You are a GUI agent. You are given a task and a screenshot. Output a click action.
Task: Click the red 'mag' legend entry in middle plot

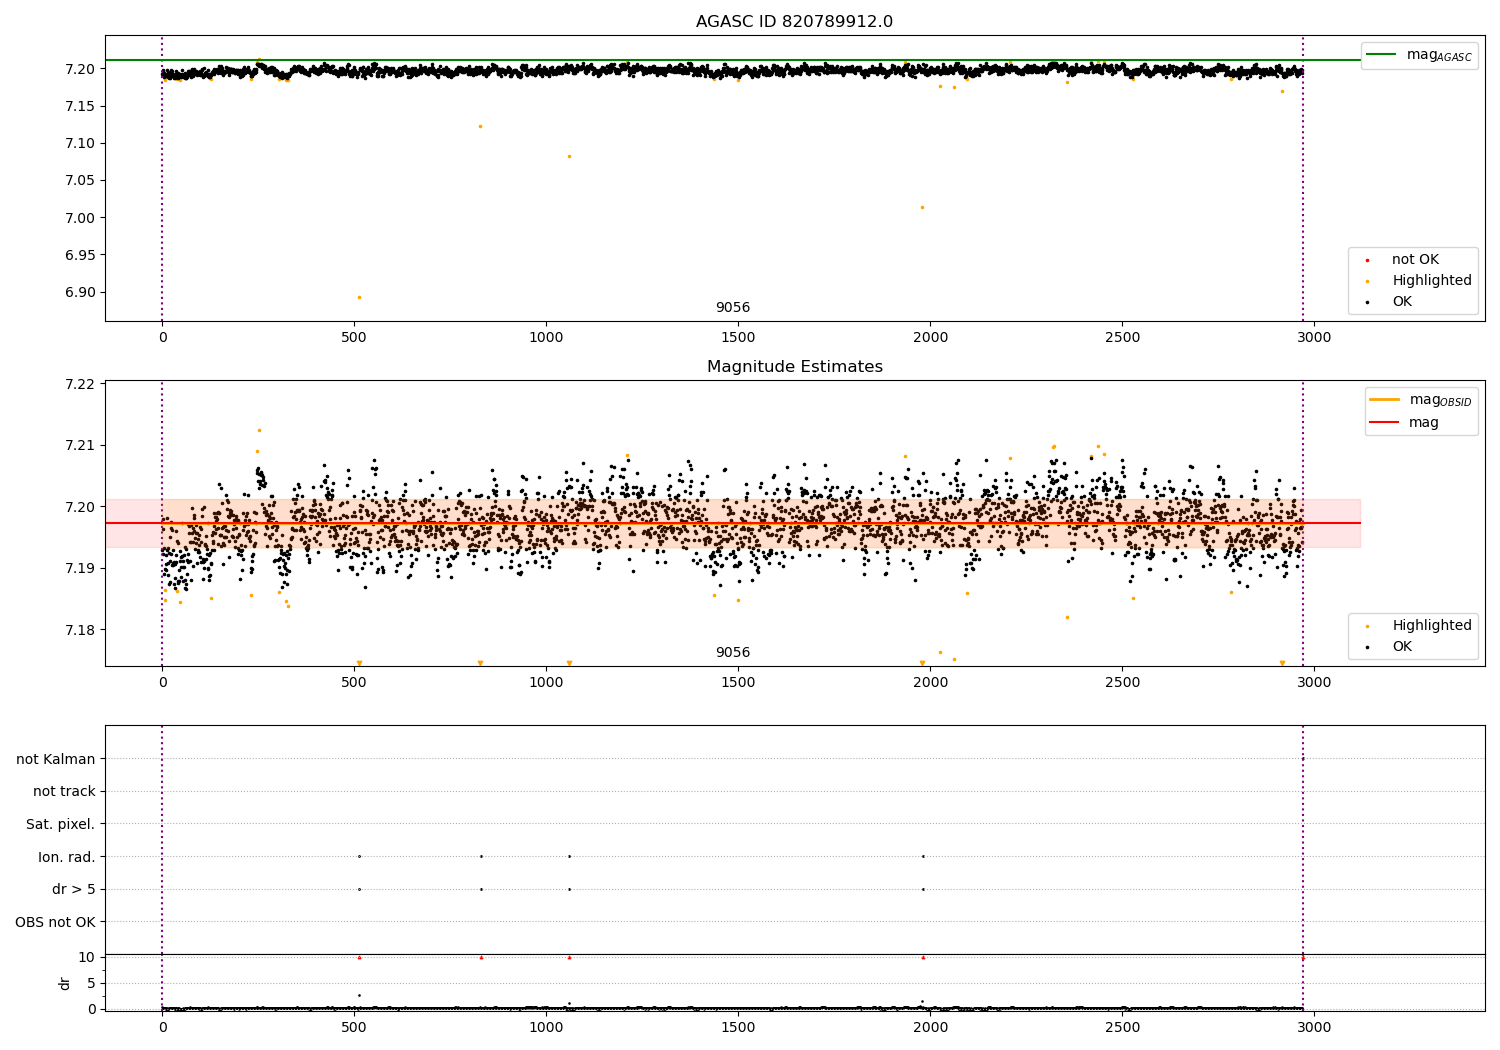click(1405, 423)
